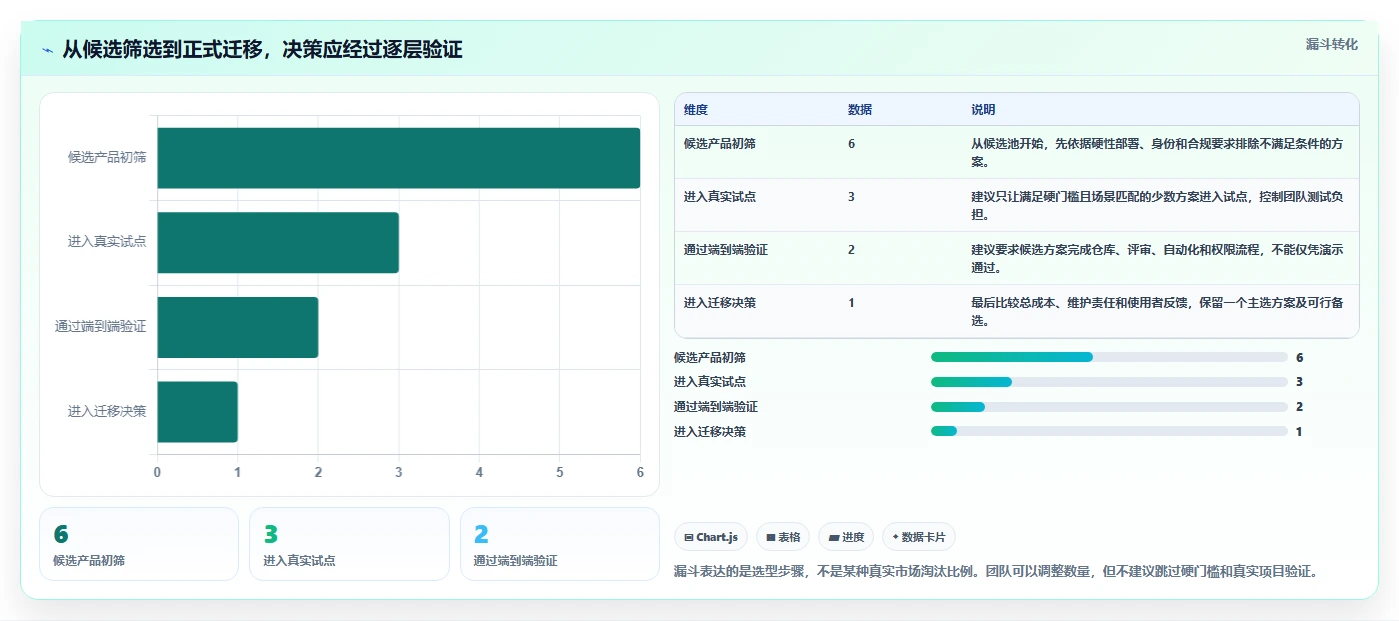
Task: Click the table value 6 for 候选产品初筛
Action: 852,144
